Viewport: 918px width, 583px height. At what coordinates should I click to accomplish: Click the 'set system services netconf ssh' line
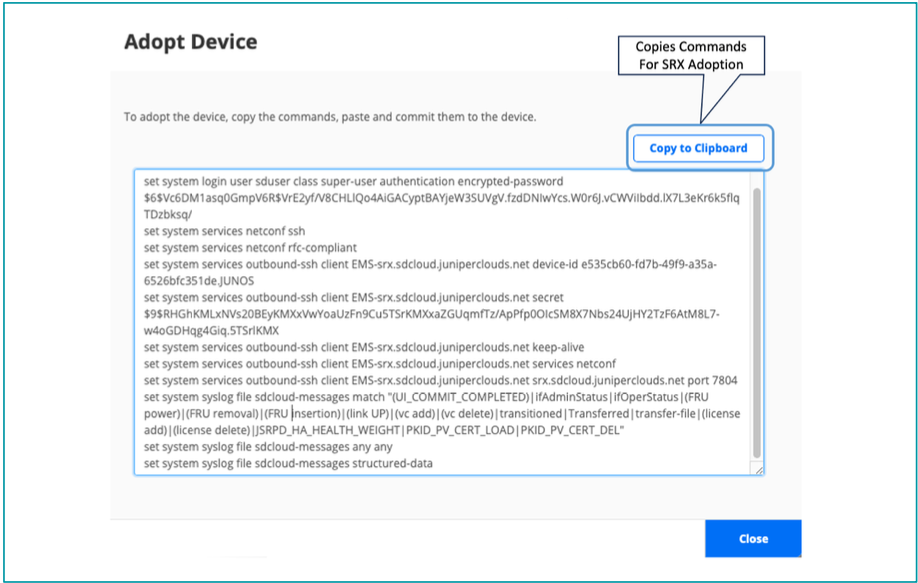[x=225, y=231]
